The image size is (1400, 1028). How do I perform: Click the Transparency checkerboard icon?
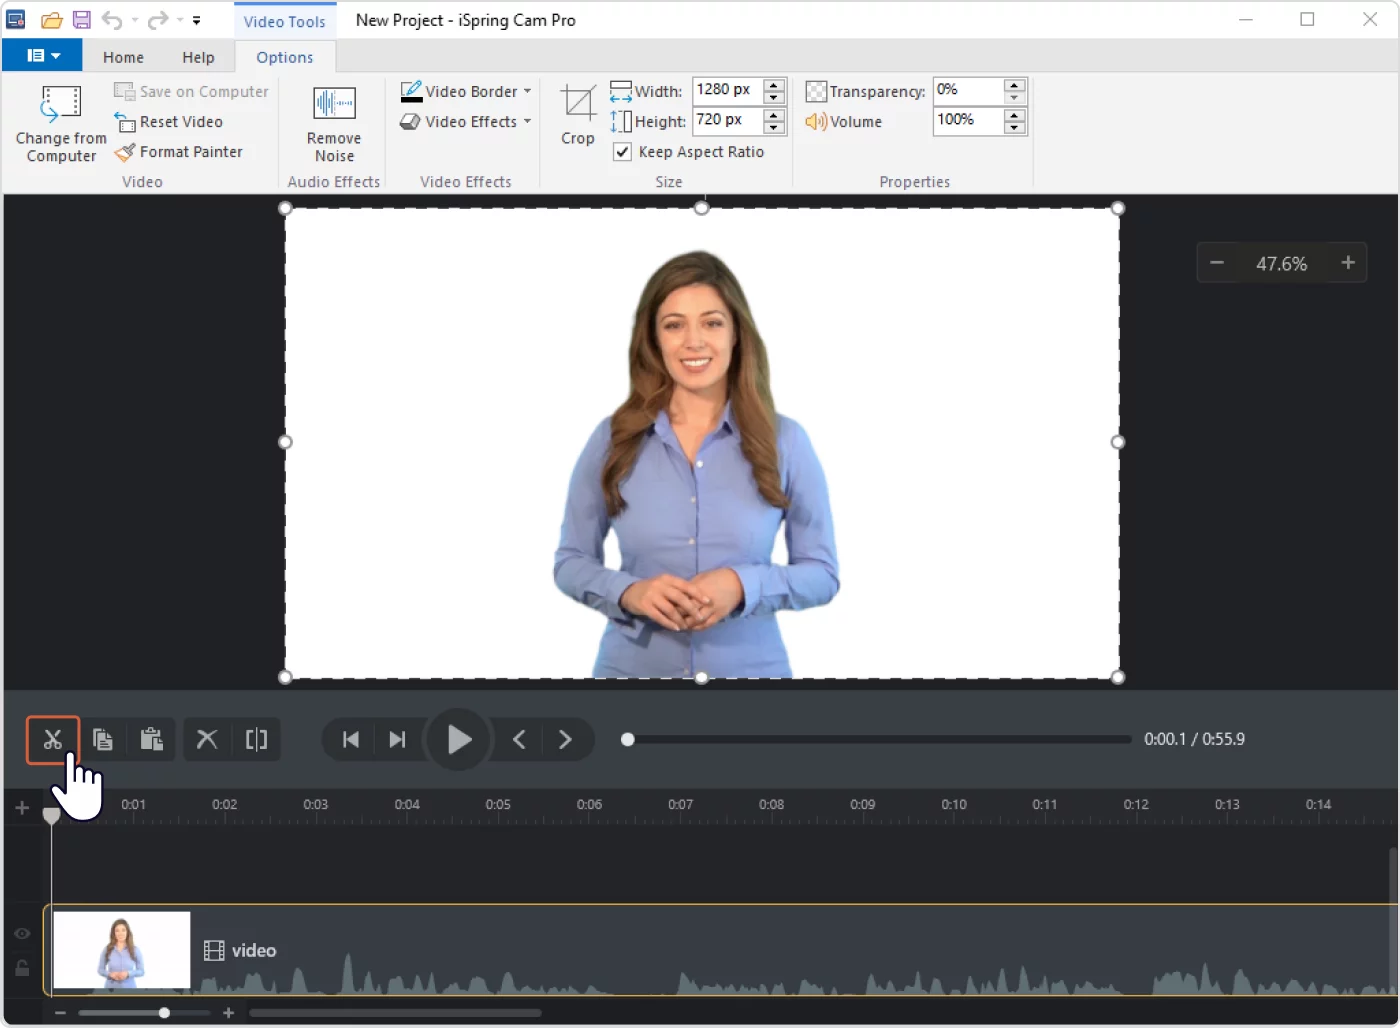pos(816,92)
